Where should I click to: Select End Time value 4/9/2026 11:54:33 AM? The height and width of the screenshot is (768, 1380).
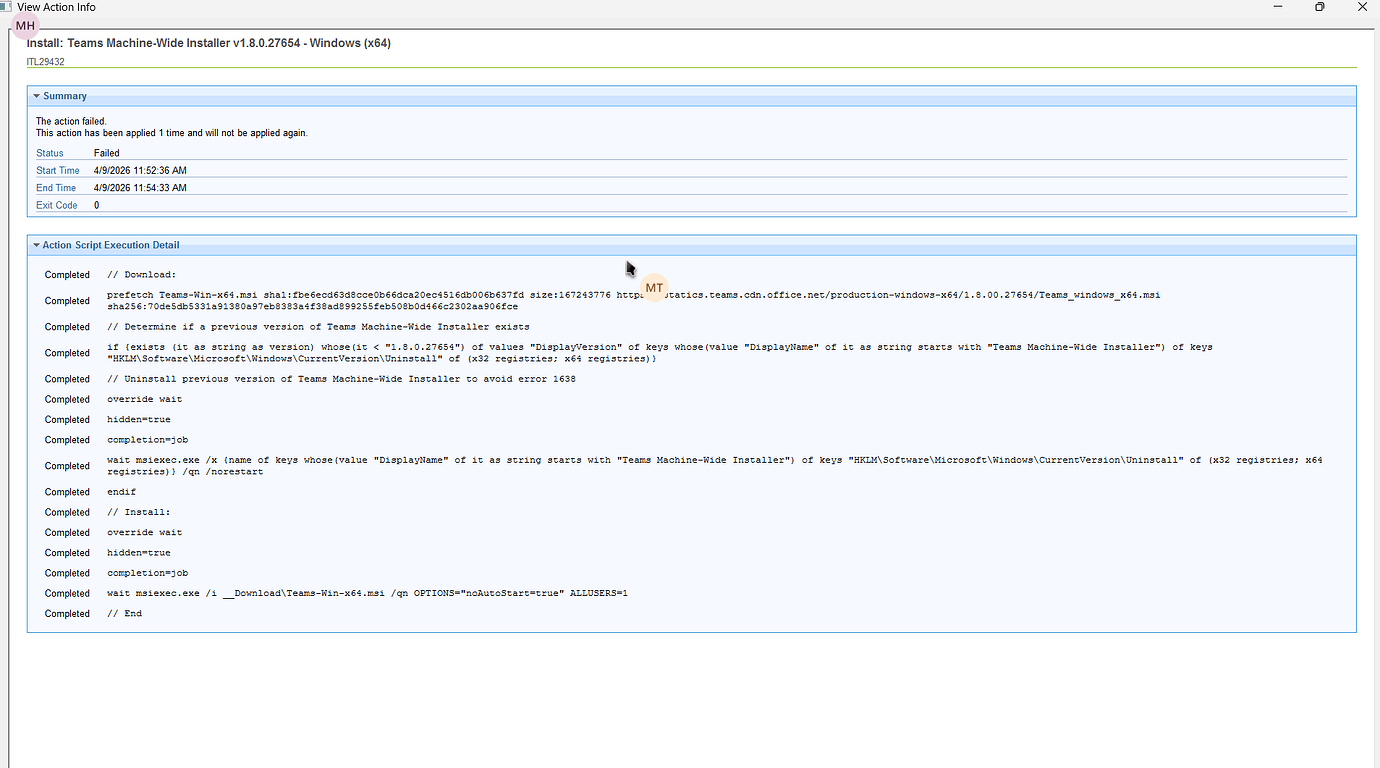pyautogui.click(x=140, y=188)
